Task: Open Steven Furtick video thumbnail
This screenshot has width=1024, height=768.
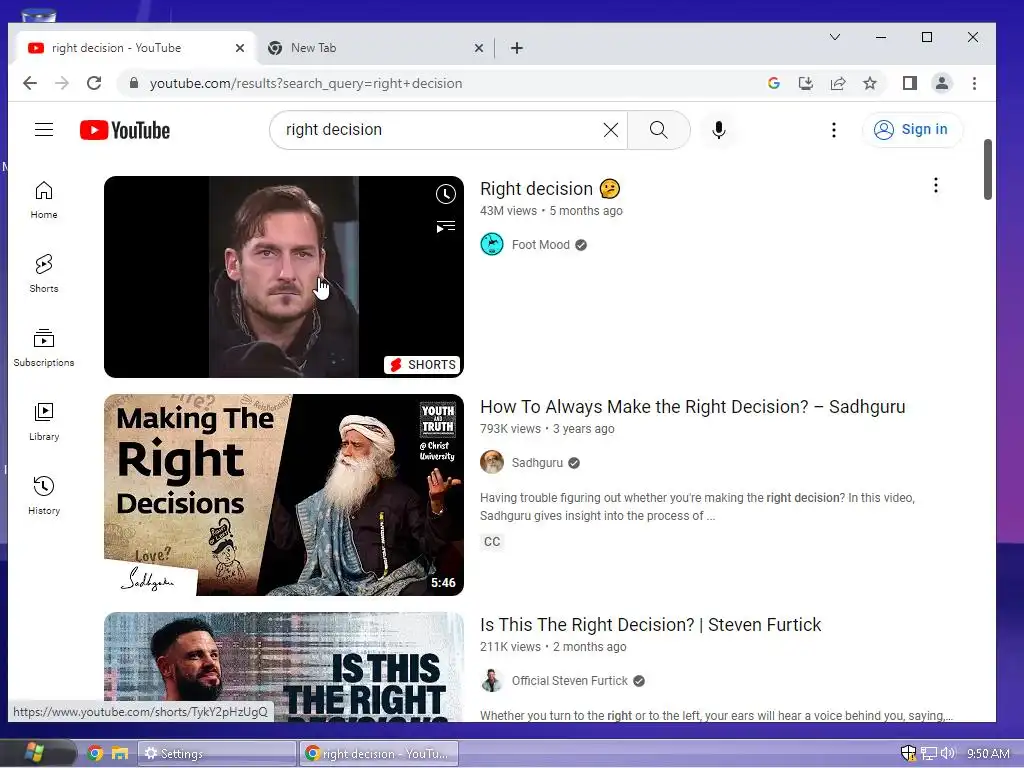Action: pos(283,667)
